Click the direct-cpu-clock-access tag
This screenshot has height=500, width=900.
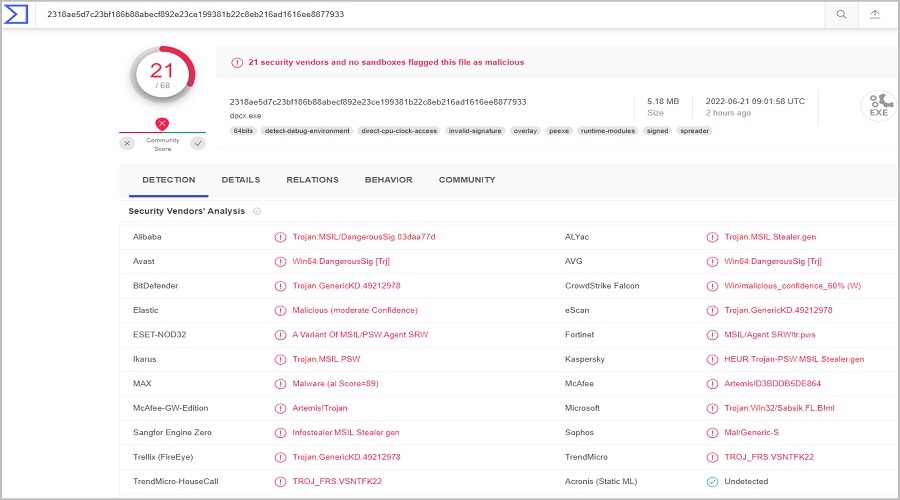399,131
